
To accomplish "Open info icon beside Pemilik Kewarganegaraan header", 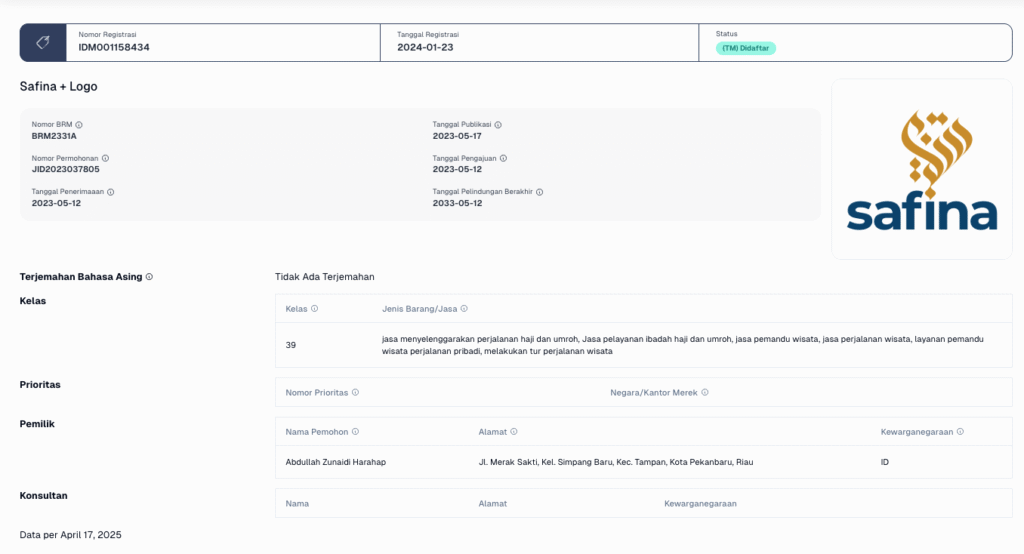I will [x=960, y=432].
